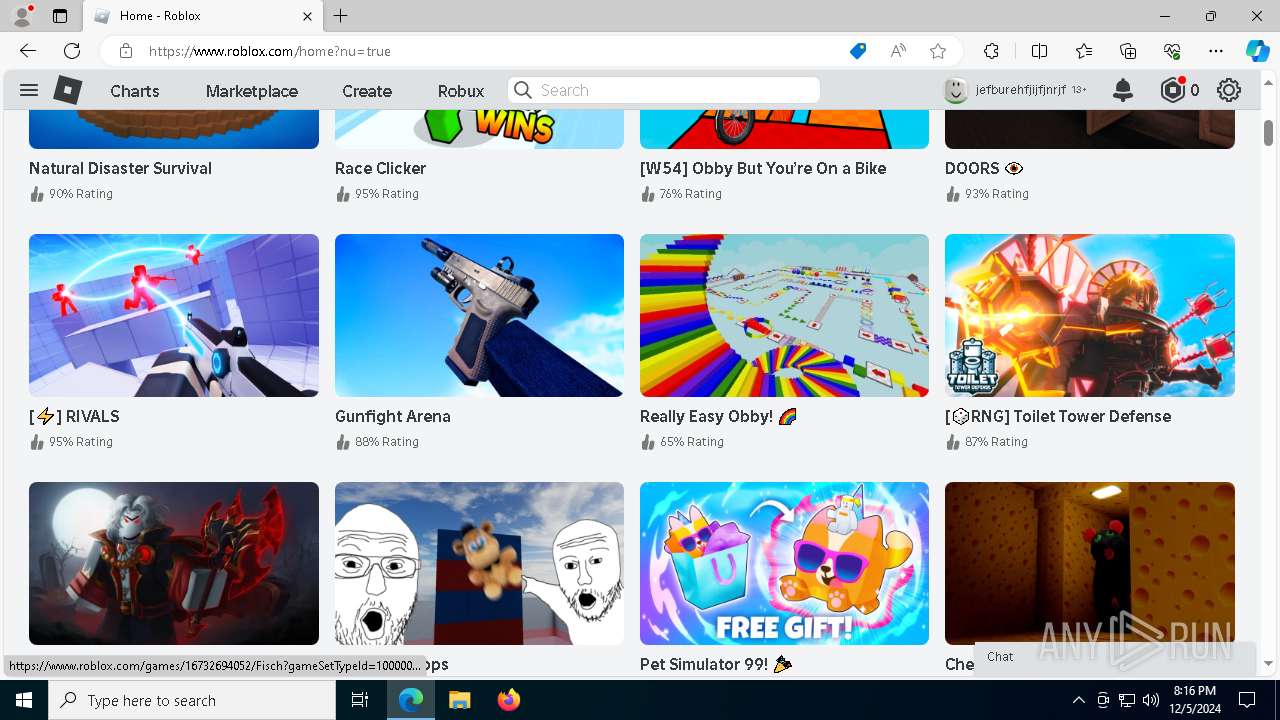Click the Roblox logo home icon

click(67, 90)
